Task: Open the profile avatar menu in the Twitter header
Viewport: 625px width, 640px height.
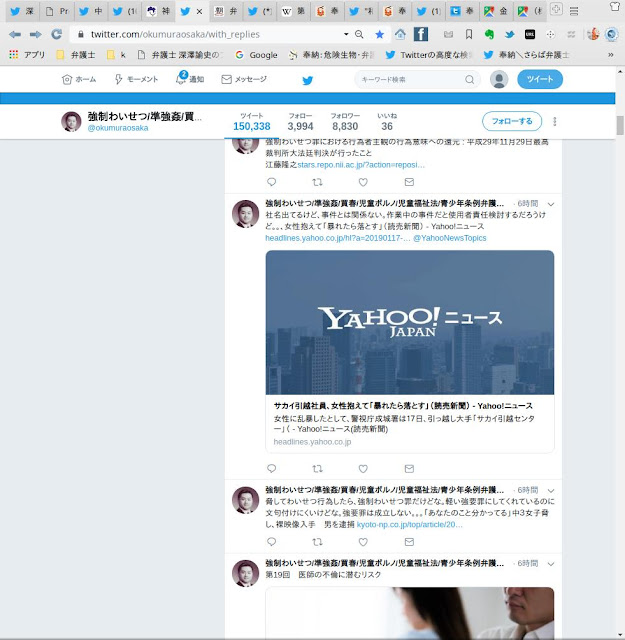Action: (x=499, y=79)
